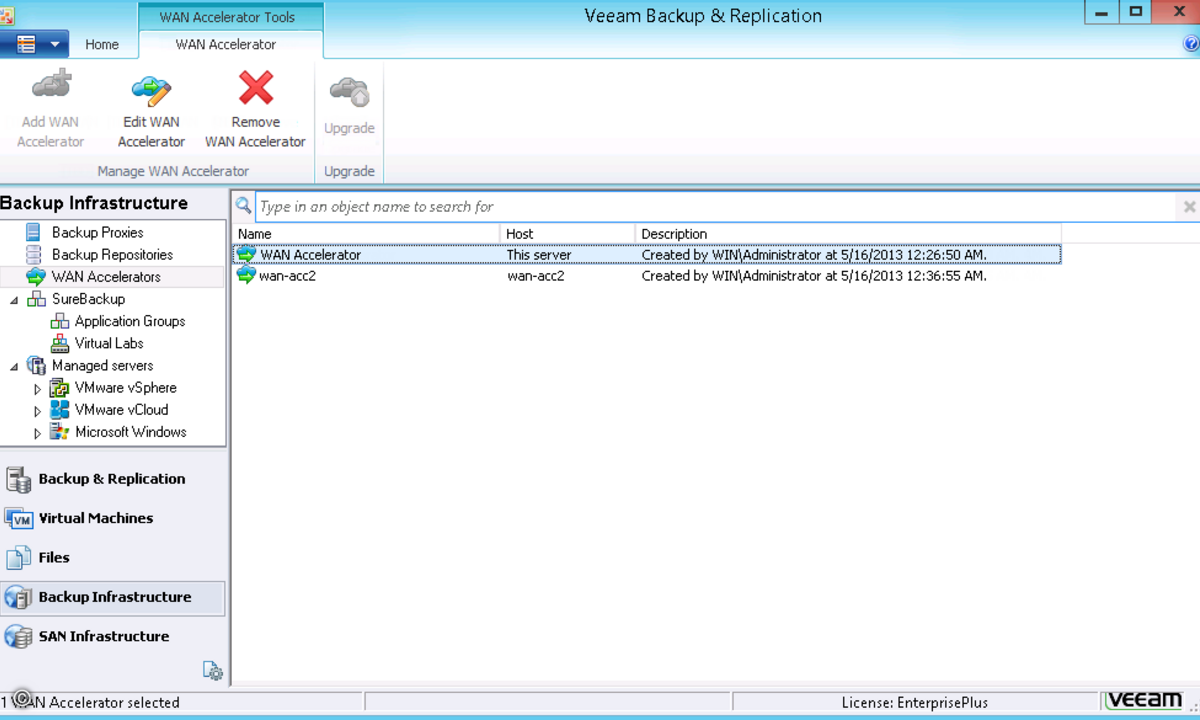Click the search magnifier icon
This screenshot has height=720, width=1200.
point(243,206)
